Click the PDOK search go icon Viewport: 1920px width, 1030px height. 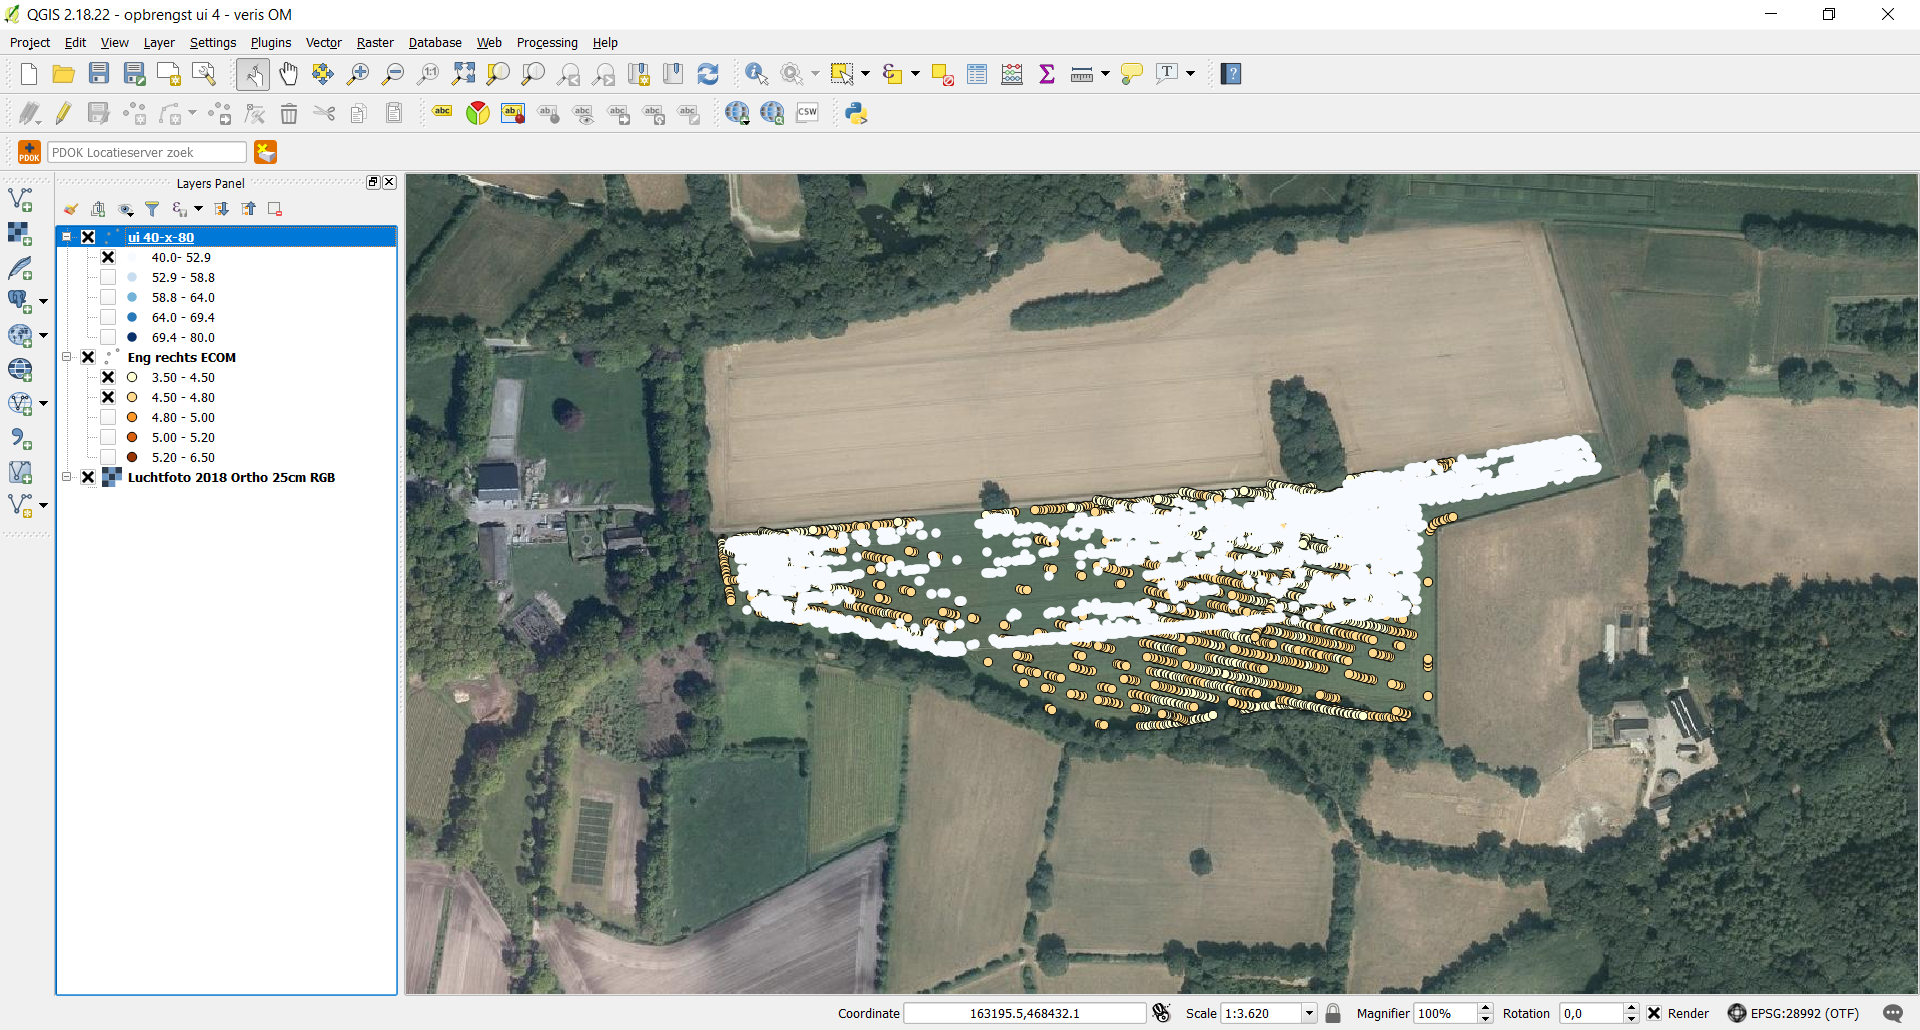(265, 152)
